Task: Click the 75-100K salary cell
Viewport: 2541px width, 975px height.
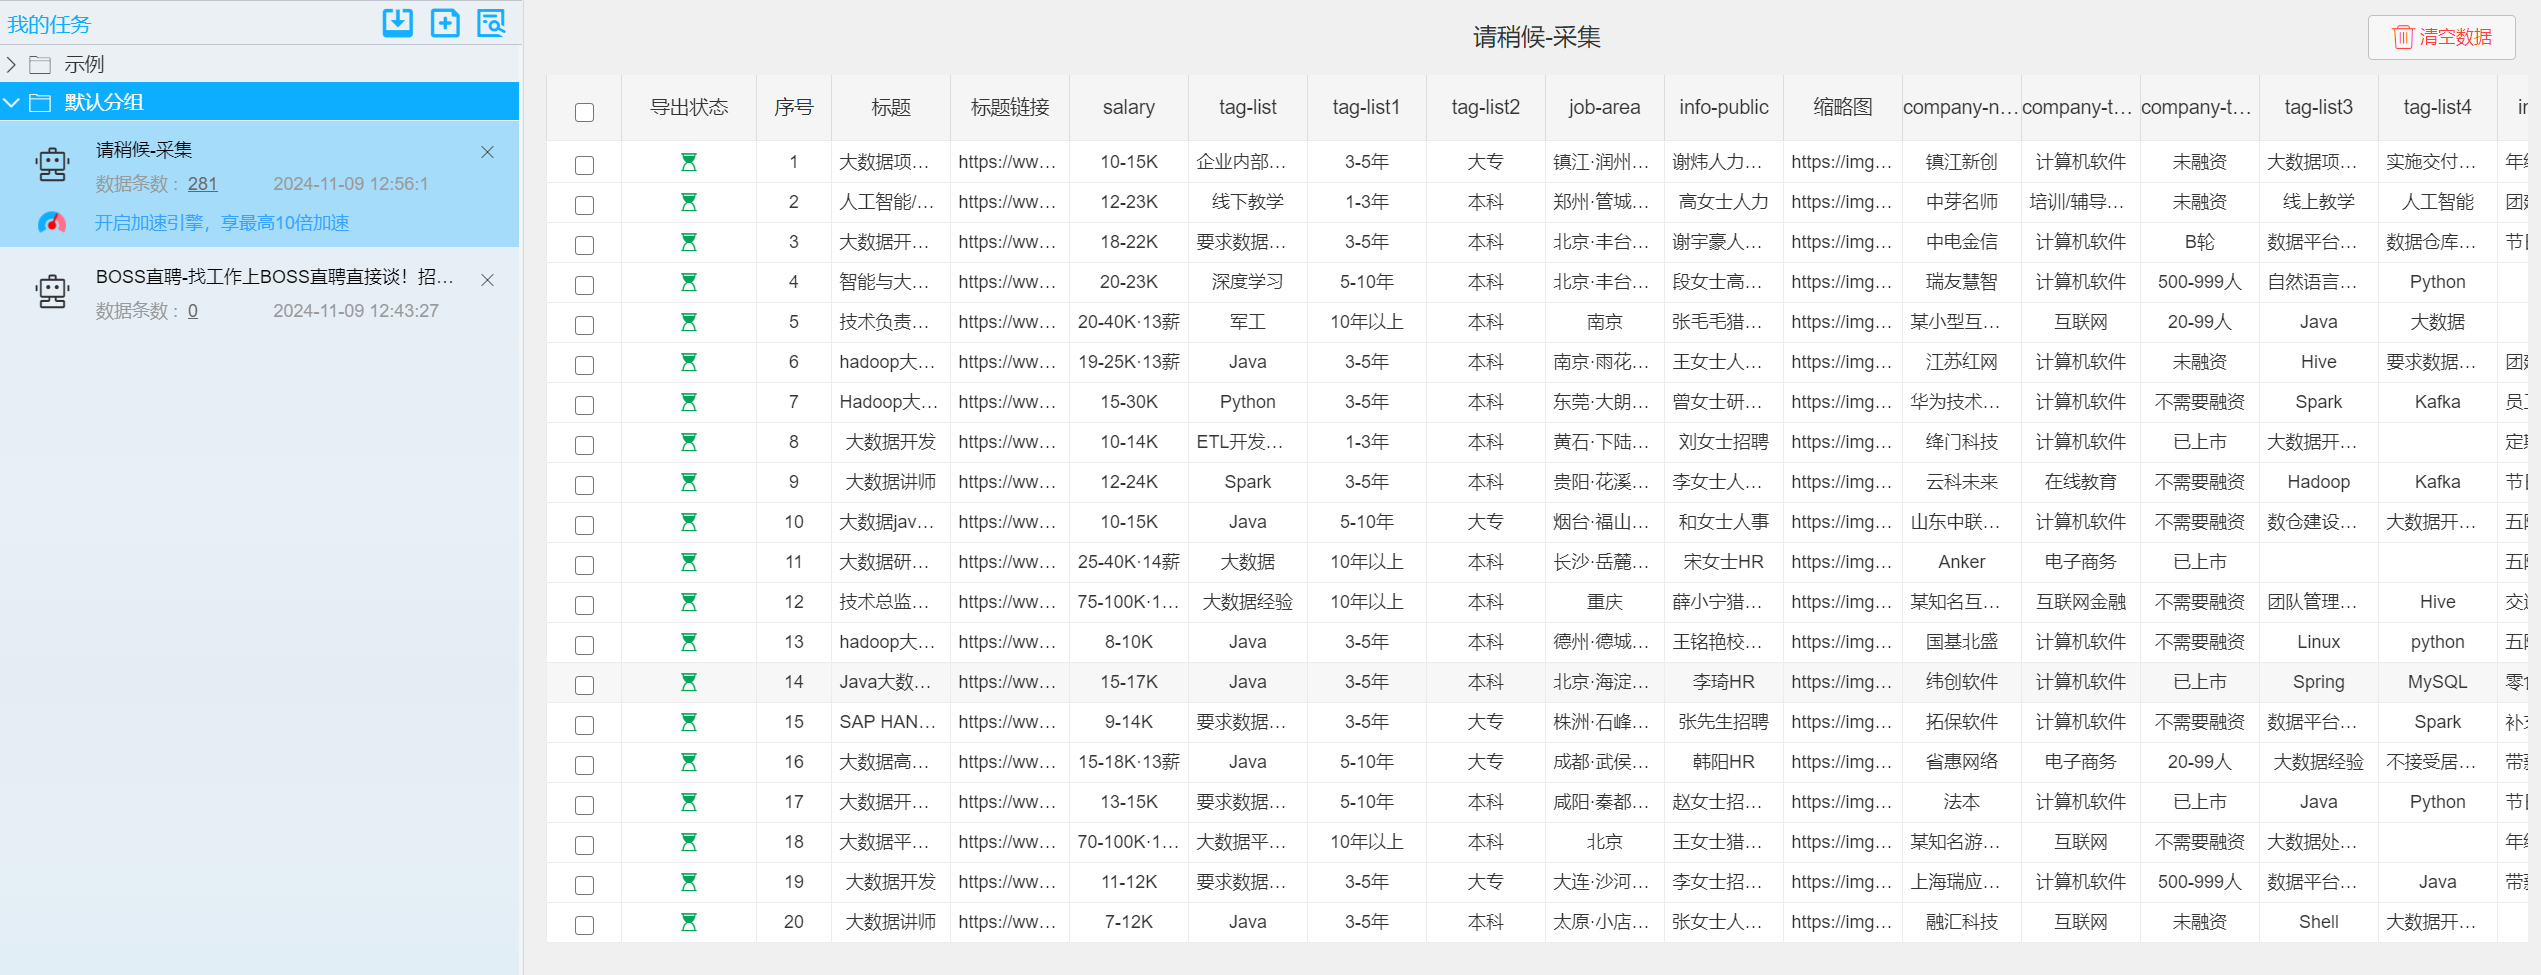Action: (x=1129, y=602)
